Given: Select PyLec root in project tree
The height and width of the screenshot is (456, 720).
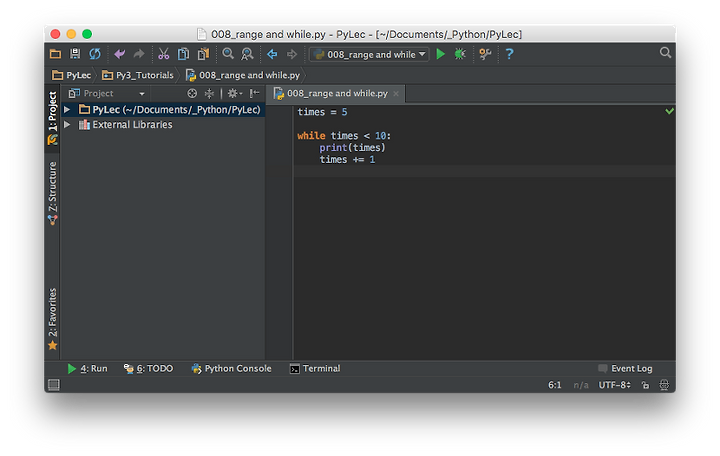Looking at the screenshot, I should click(169, 110).
